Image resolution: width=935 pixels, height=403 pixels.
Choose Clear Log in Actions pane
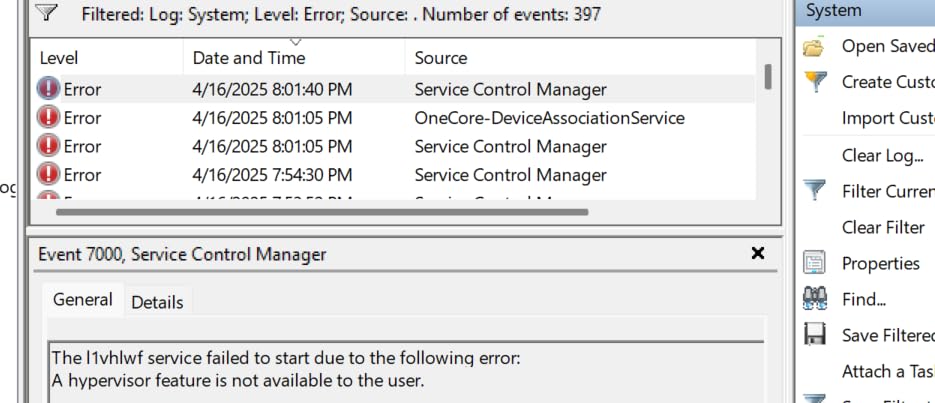click(x=882, y=155)
